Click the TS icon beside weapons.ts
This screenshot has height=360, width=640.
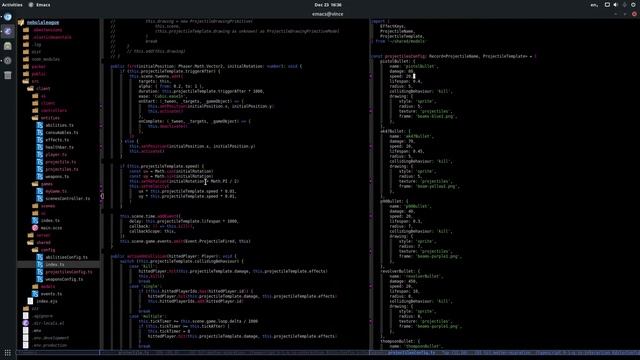pyautogui.click(x=40, y=177)
